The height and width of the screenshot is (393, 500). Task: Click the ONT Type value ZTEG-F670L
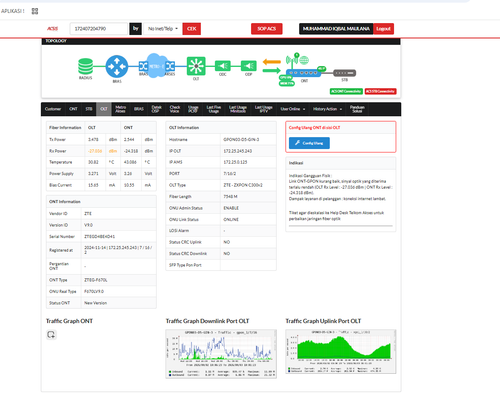coord(96,280)
